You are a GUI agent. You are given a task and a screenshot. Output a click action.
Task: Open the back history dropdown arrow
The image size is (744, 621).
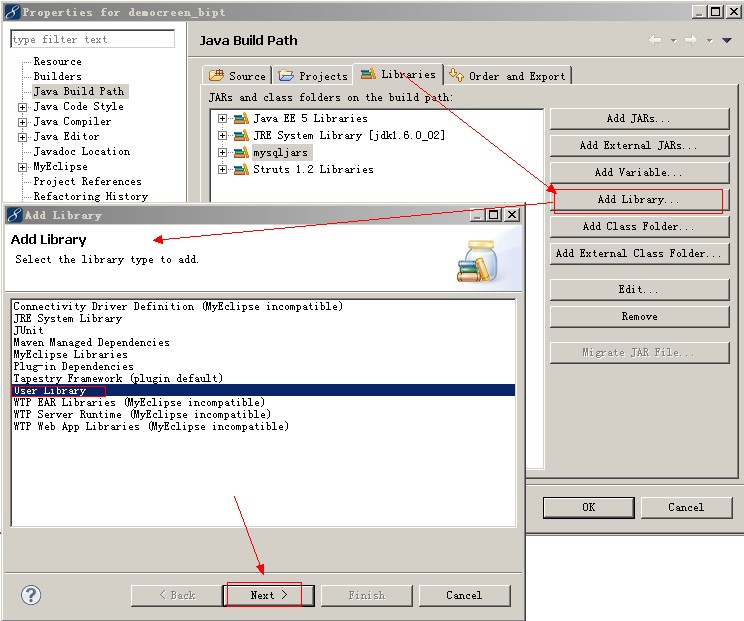(x=673, y=41)
